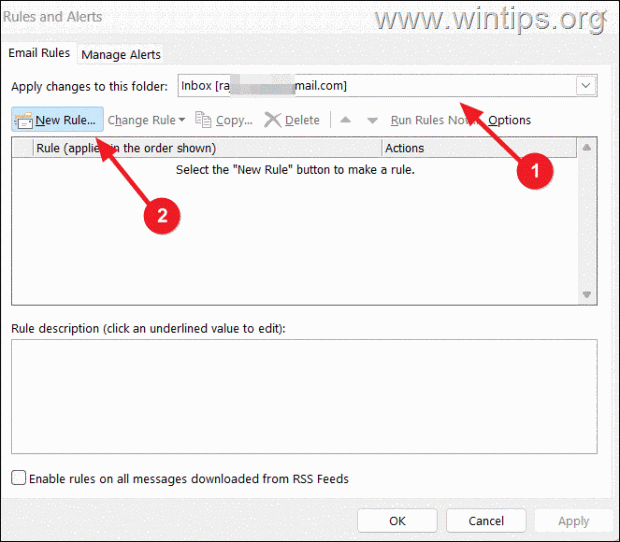Click the Actions column header
The image size is (620, 542).
(x=479, y=148)
